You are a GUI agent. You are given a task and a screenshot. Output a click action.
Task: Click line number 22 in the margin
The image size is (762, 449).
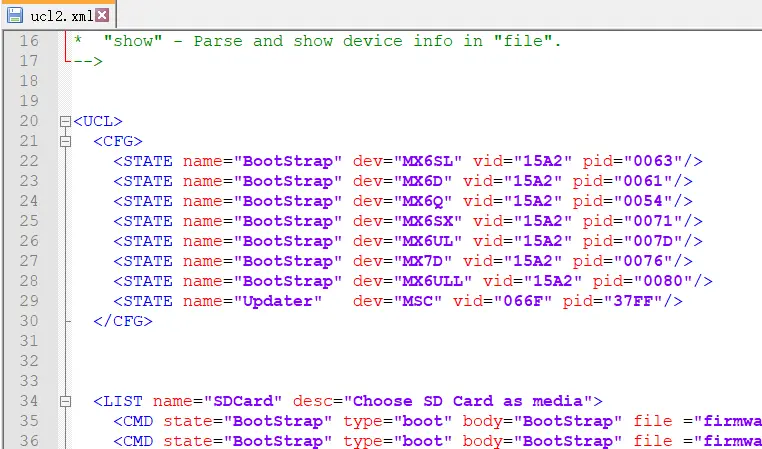click(x=29, y=161)
